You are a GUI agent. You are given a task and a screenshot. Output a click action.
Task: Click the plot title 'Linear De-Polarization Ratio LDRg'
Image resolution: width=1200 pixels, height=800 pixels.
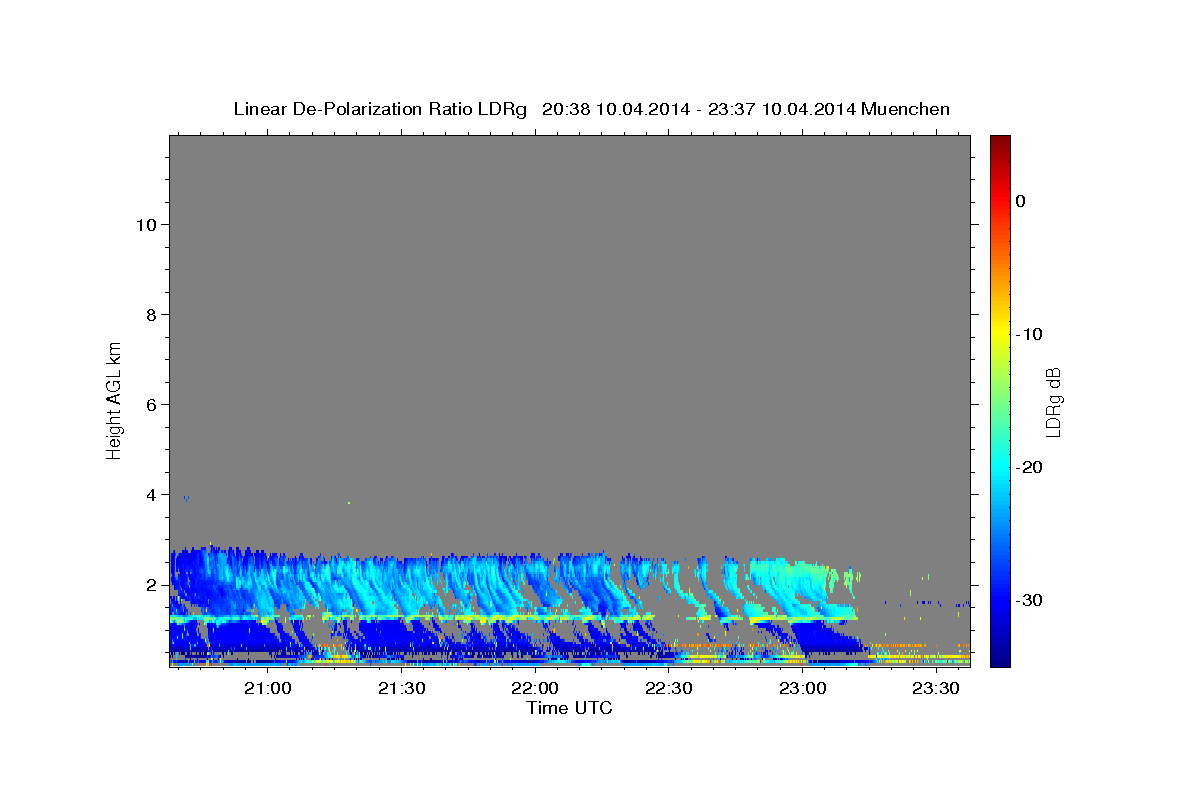click(380, 109)
